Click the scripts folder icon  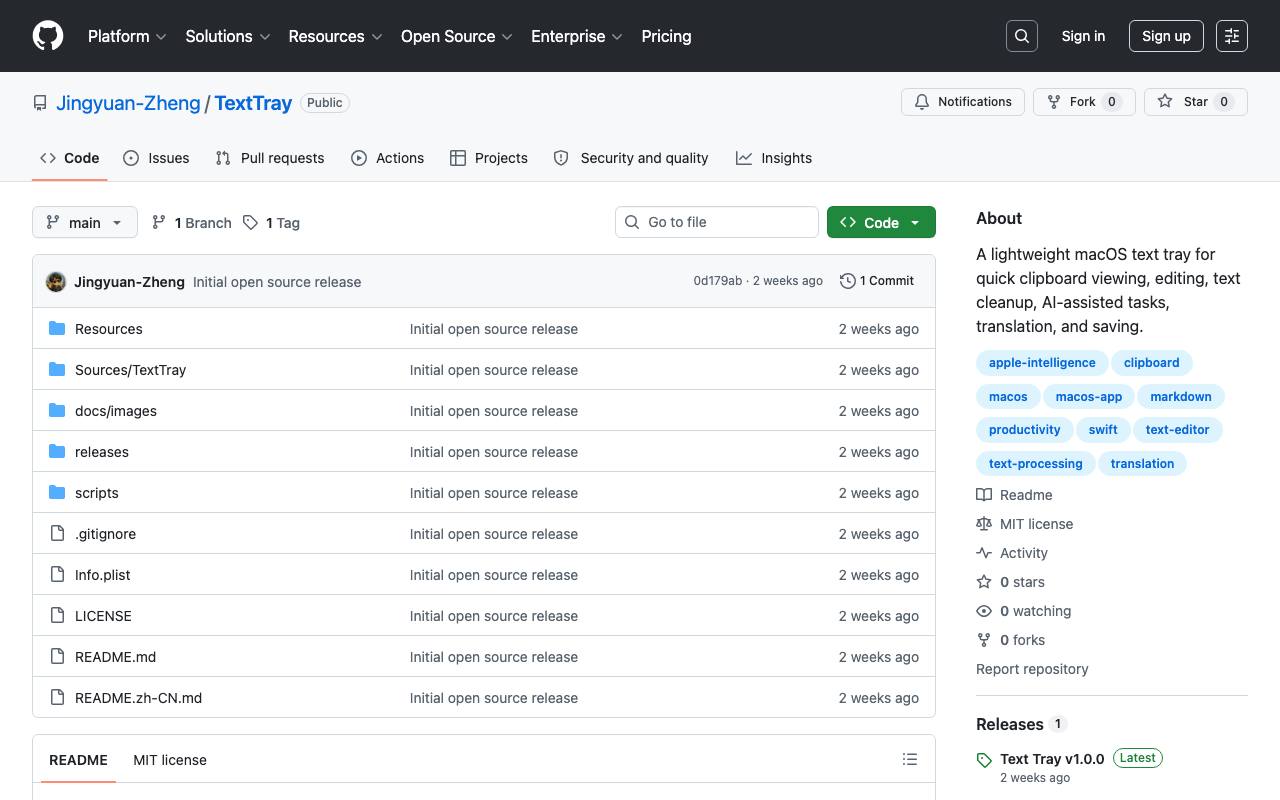pos(57,493)
